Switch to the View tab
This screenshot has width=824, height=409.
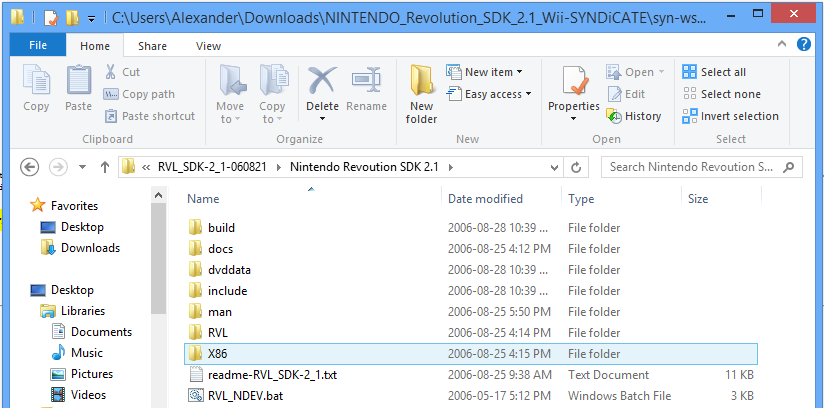pyautogui.click(x=208, y=46)
